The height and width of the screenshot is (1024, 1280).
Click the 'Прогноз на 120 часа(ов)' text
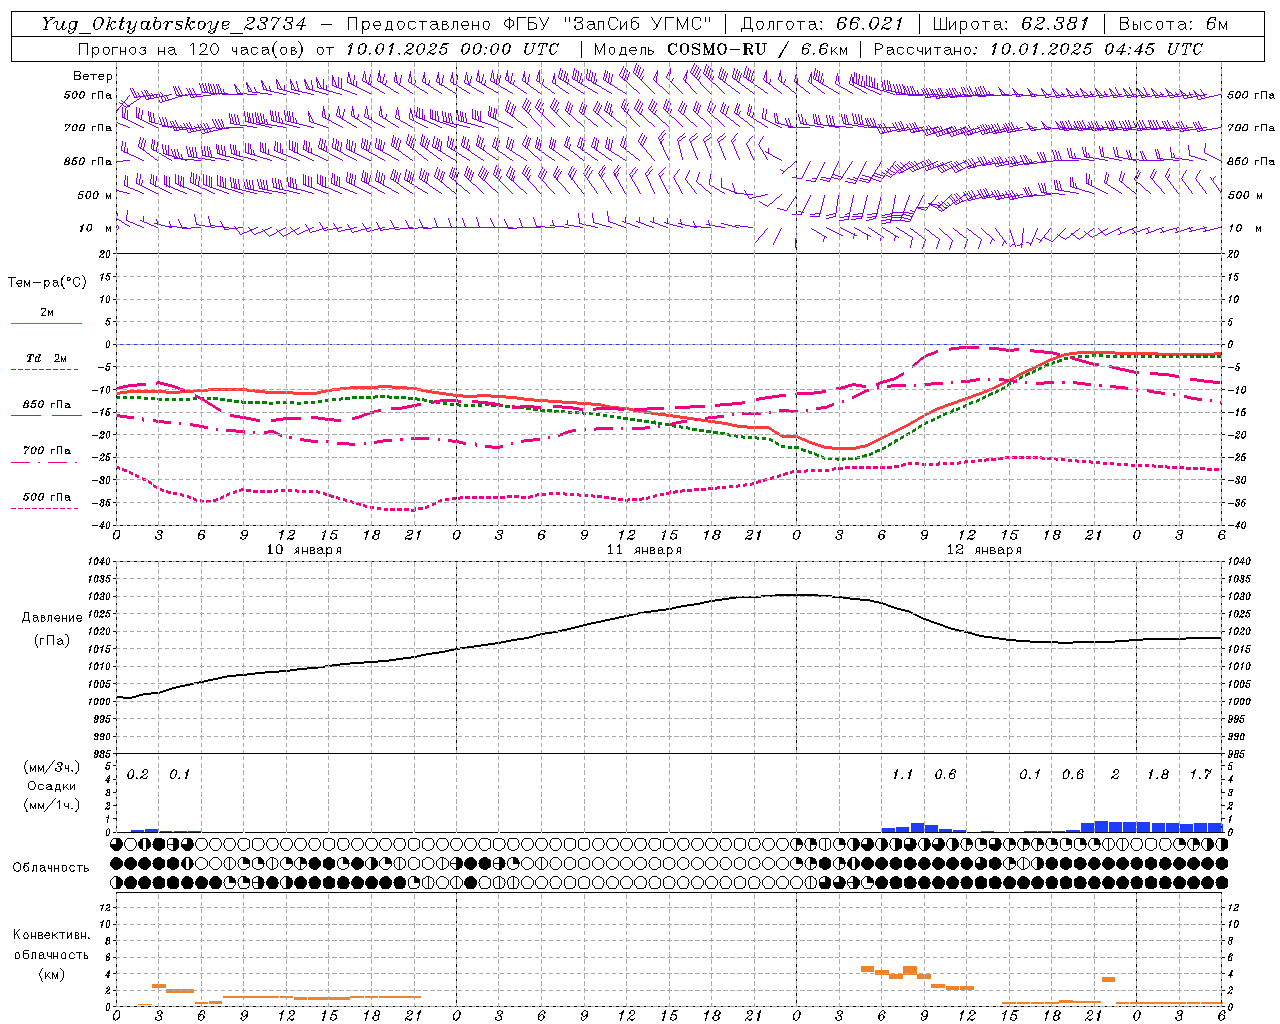(192, 49)
